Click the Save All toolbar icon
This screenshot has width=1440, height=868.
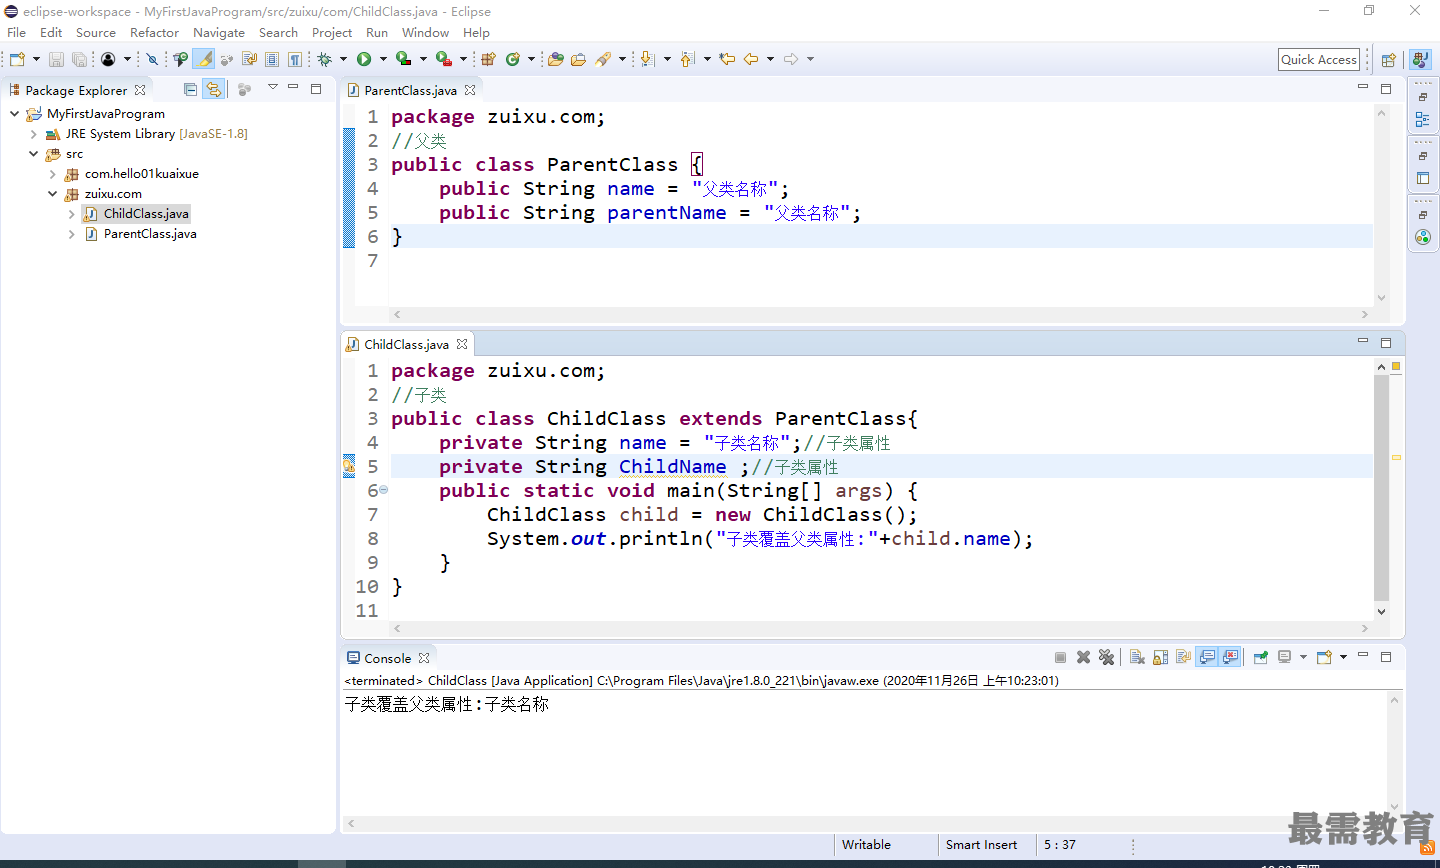point(79,59)
